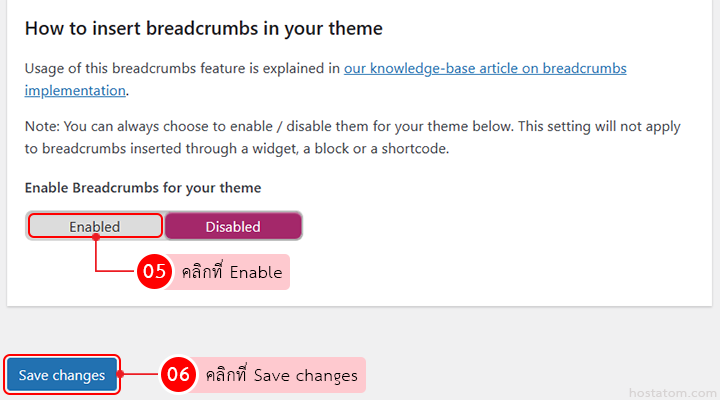
Task: Click the "Enable Breadcrumbs for your theme" label
Action: [x=143, y=187]
